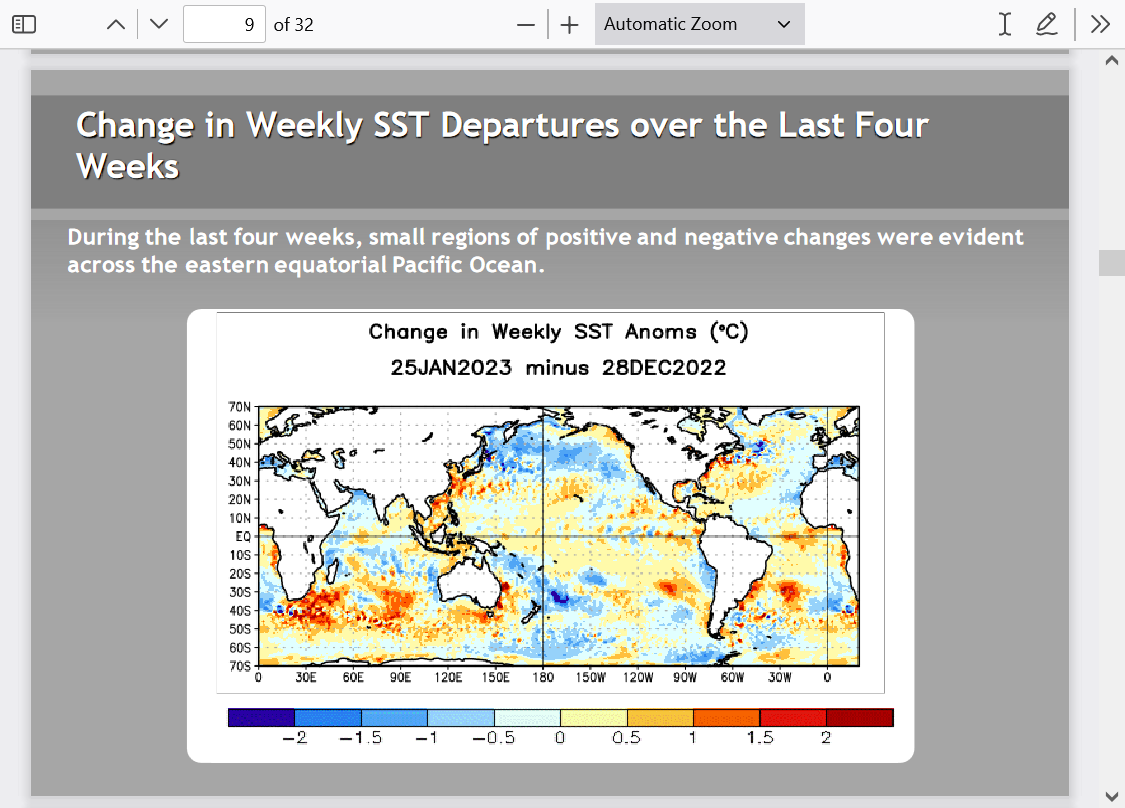Click the '−0.5' colorbar label
Image resolution: width=1125 pixels, height=808 pixels.
click(494, 738)
